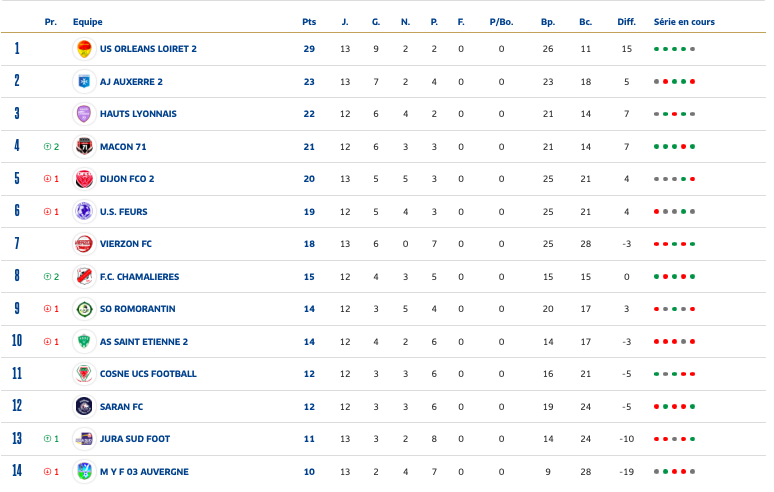
Task: Open the M Y F 03 Auvergne link
Action: pos(144,472)
